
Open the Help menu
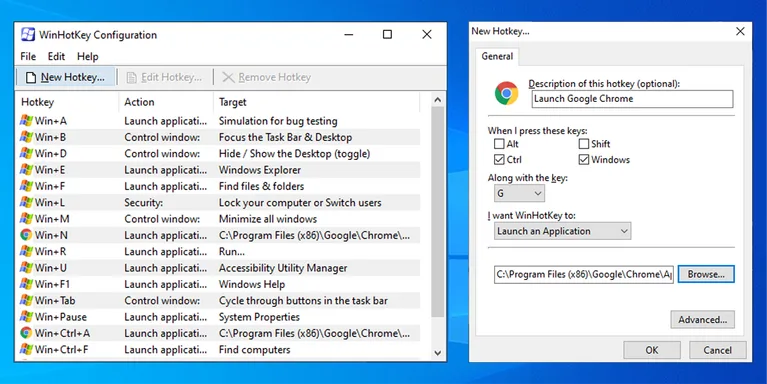click(x=88, y=56)
